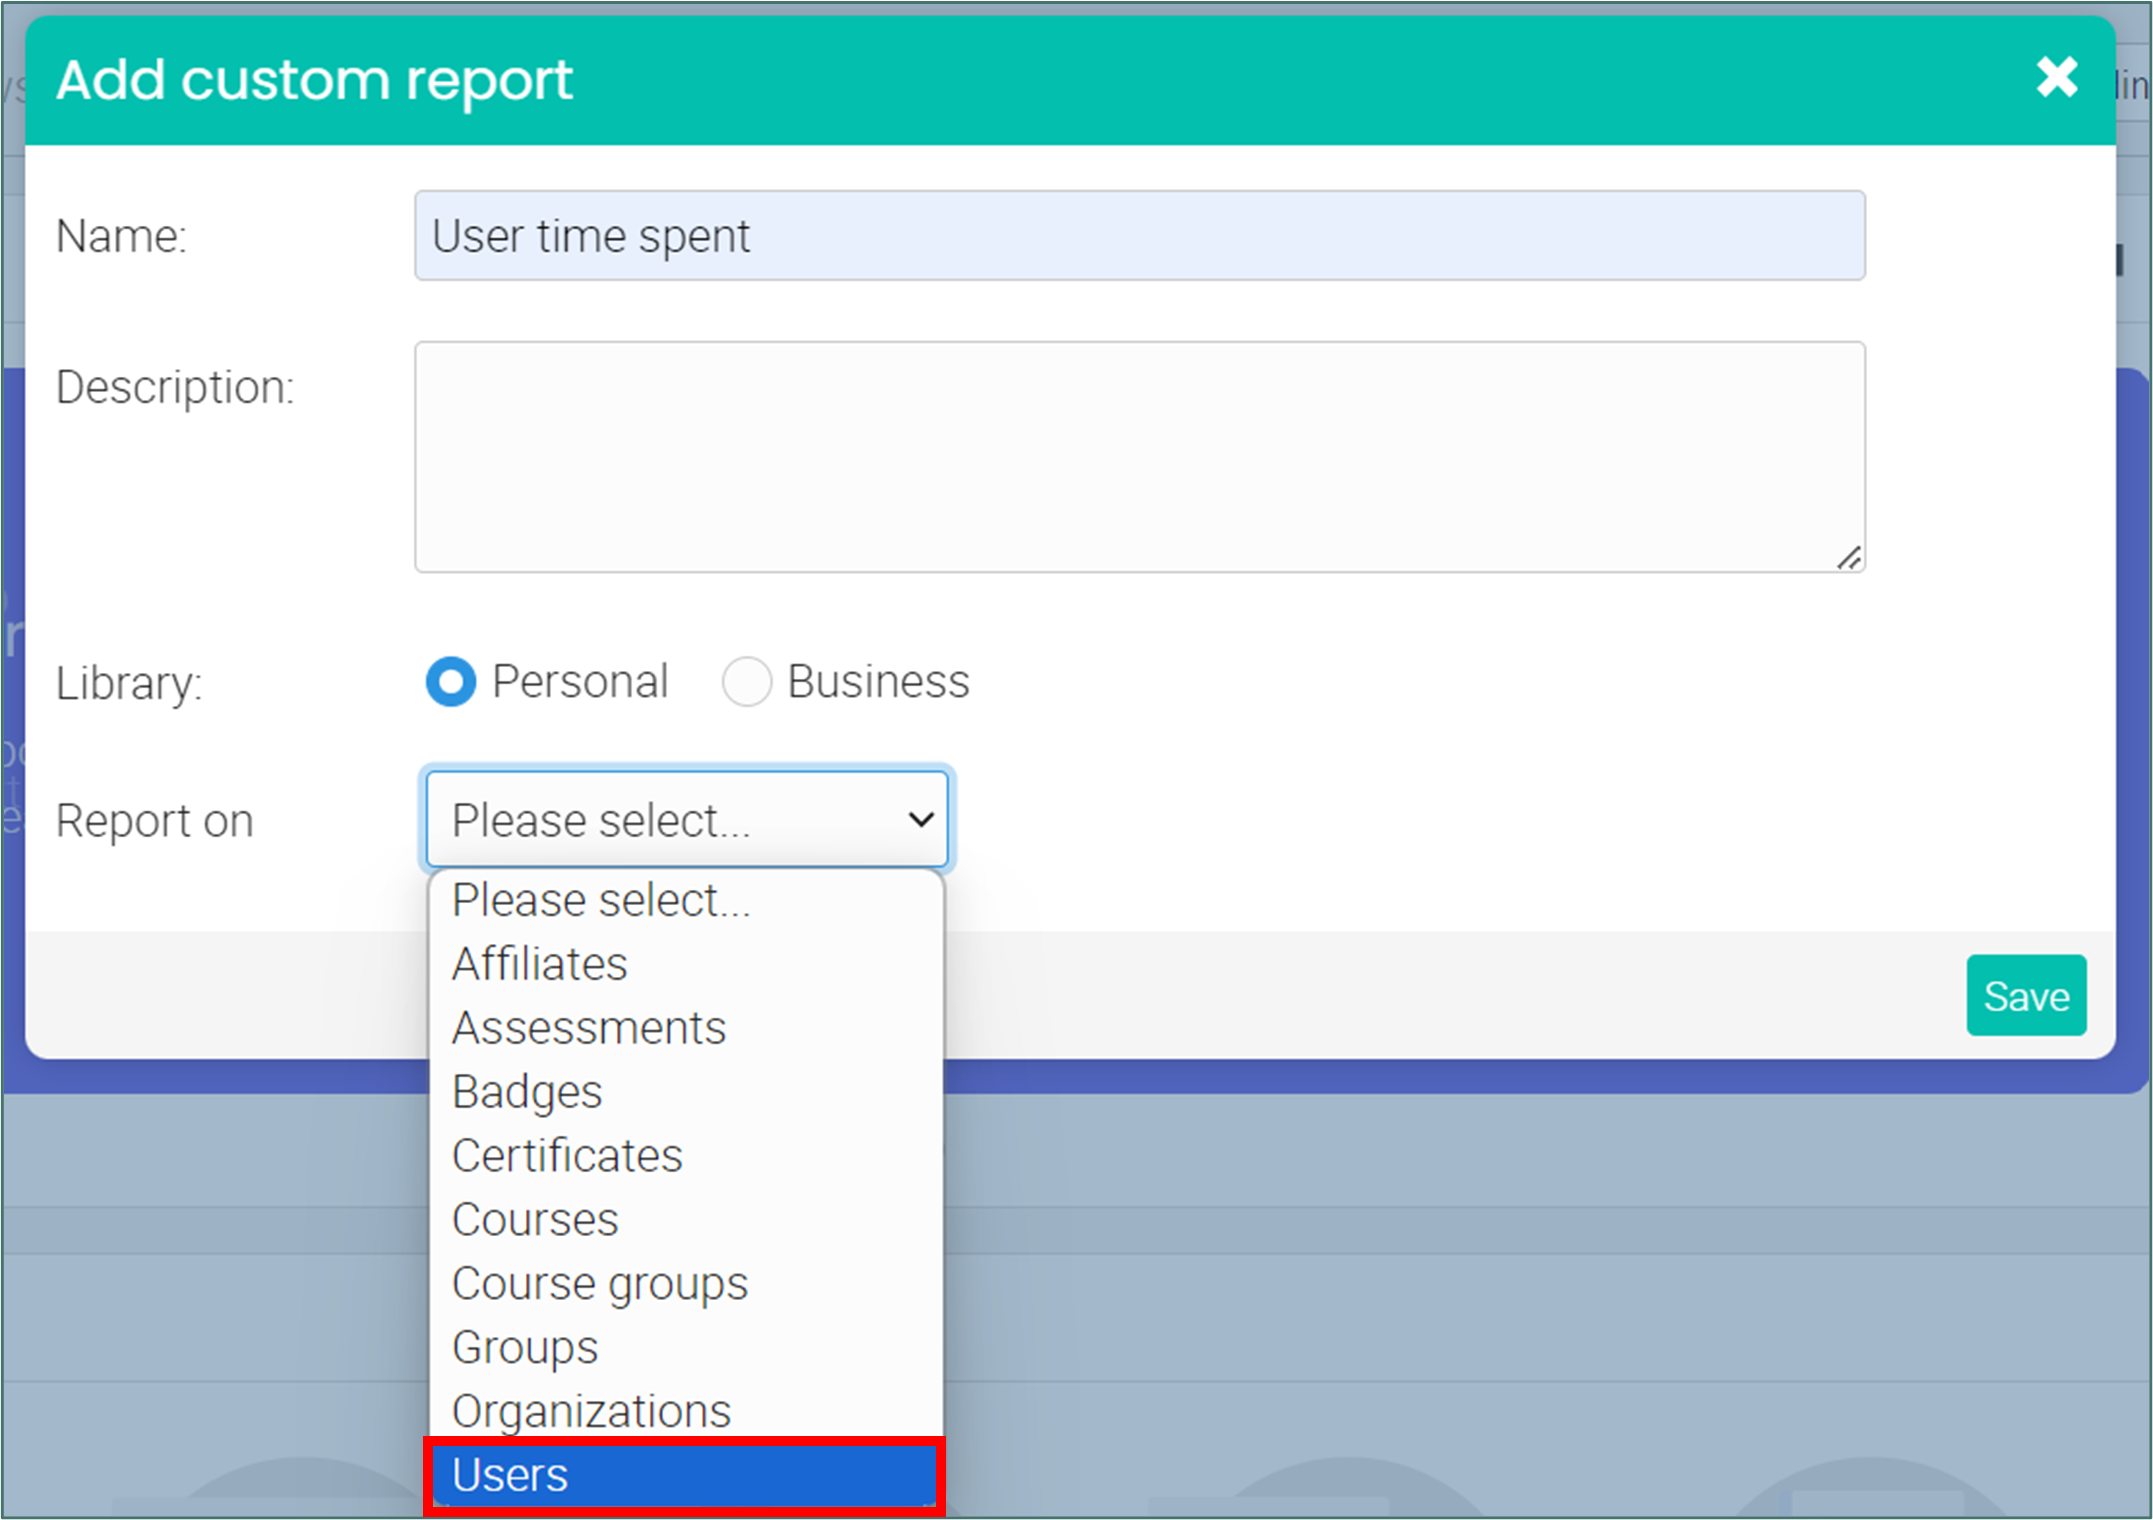Click the Personal radio label text
The height and width of the screenshot is (1520, 2153).
pyautogui.click(x=580, y=682)
